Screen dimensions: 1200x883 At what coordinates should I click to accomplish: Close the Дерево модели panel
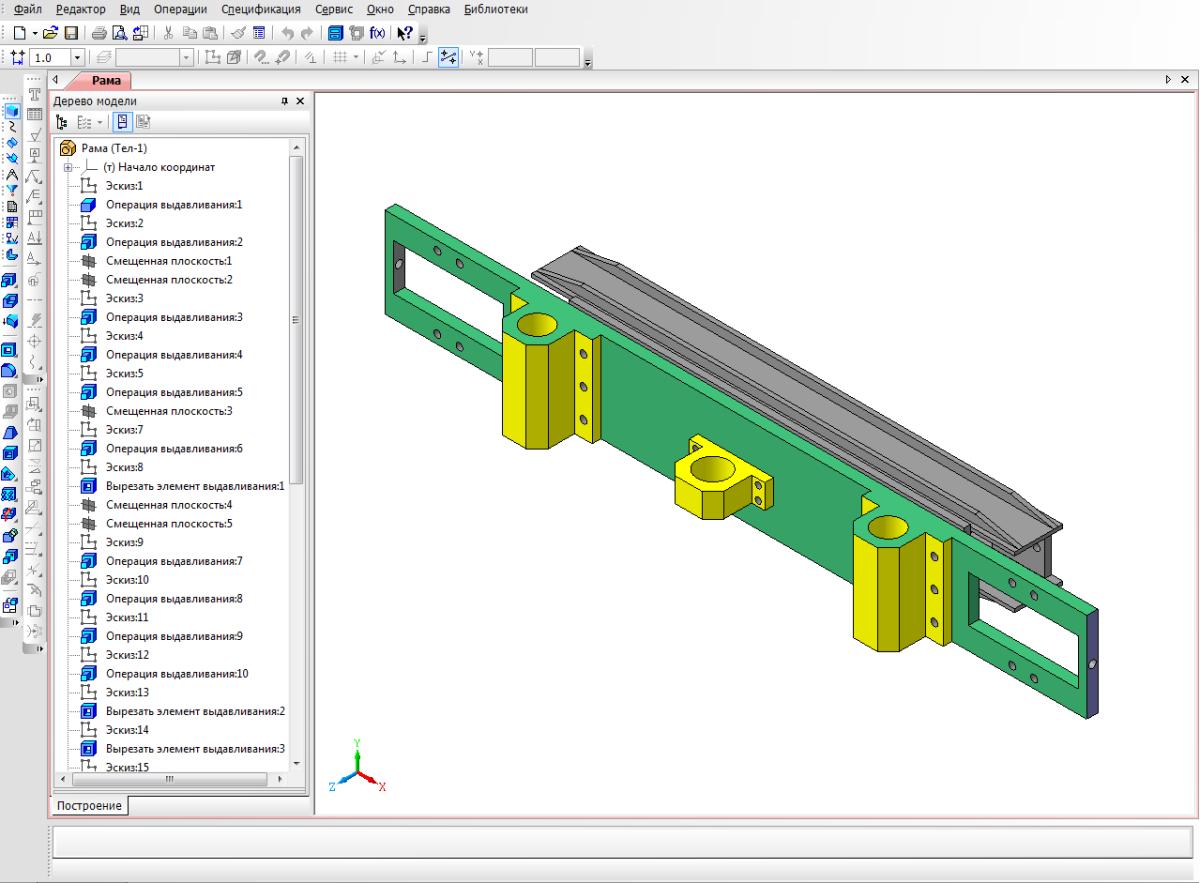pyautogui.click(x=299, y=101)
